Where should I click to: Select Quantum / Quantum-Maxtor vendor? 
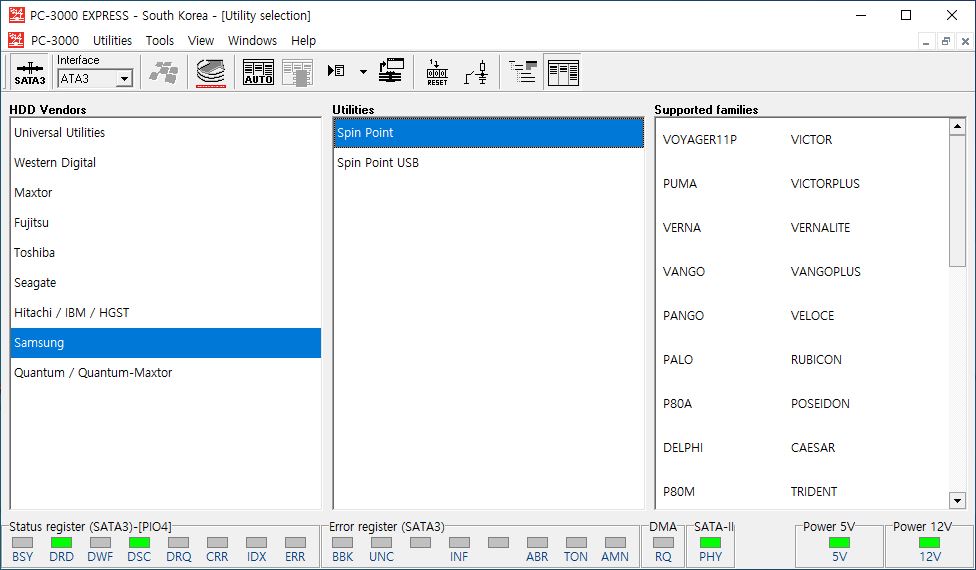tap(166, 373)
